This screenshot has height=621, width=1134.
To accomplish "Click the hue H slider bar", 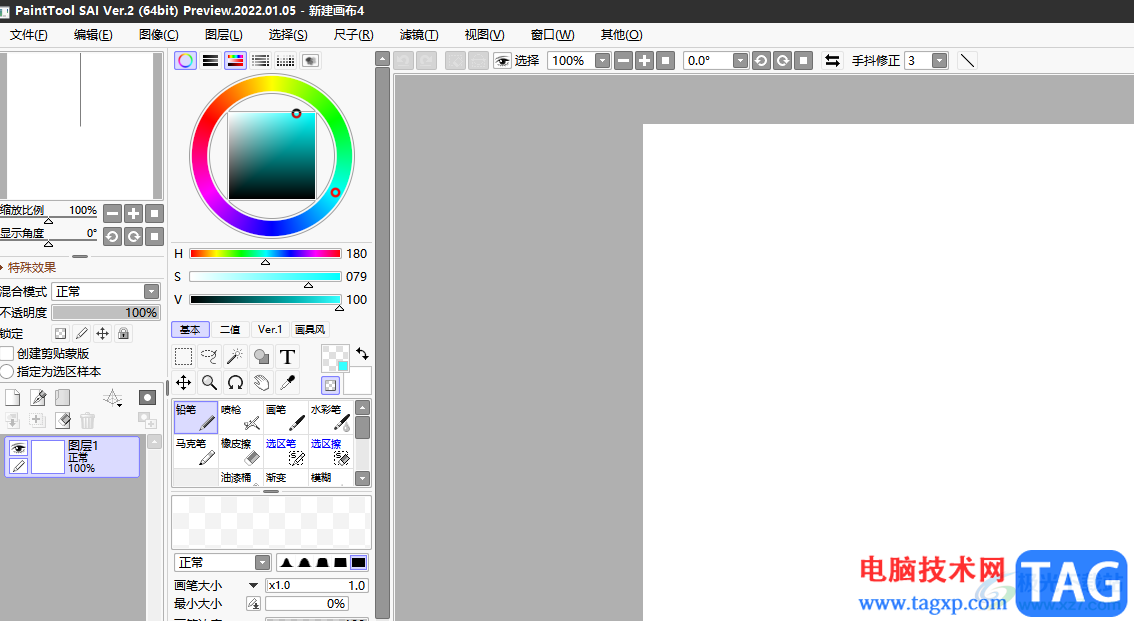I will coord(265,254).
